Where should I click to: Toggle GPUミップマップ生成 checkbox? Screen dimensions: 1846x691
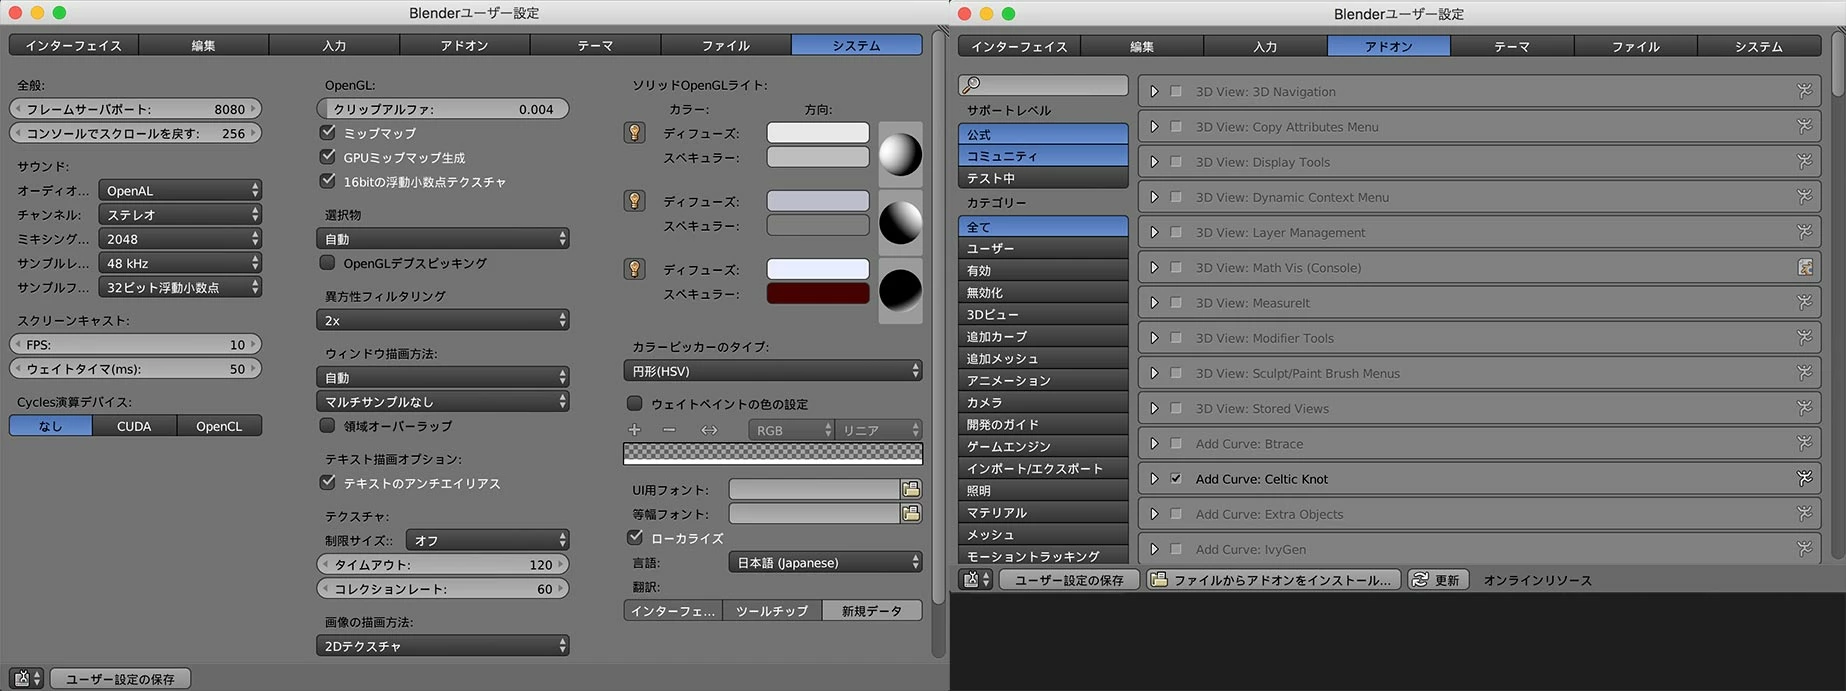tap(327, 157)
